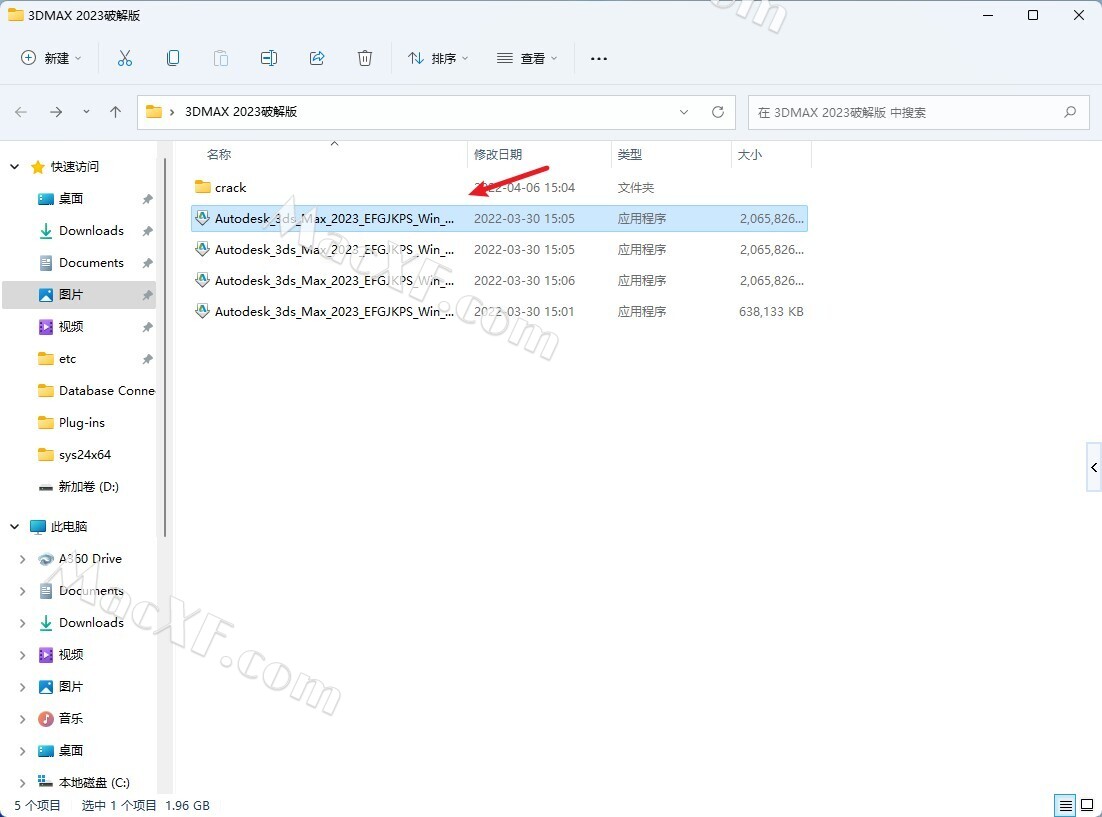1102x817 pixels.
Task: Go up one folder level
Action: 115,112
